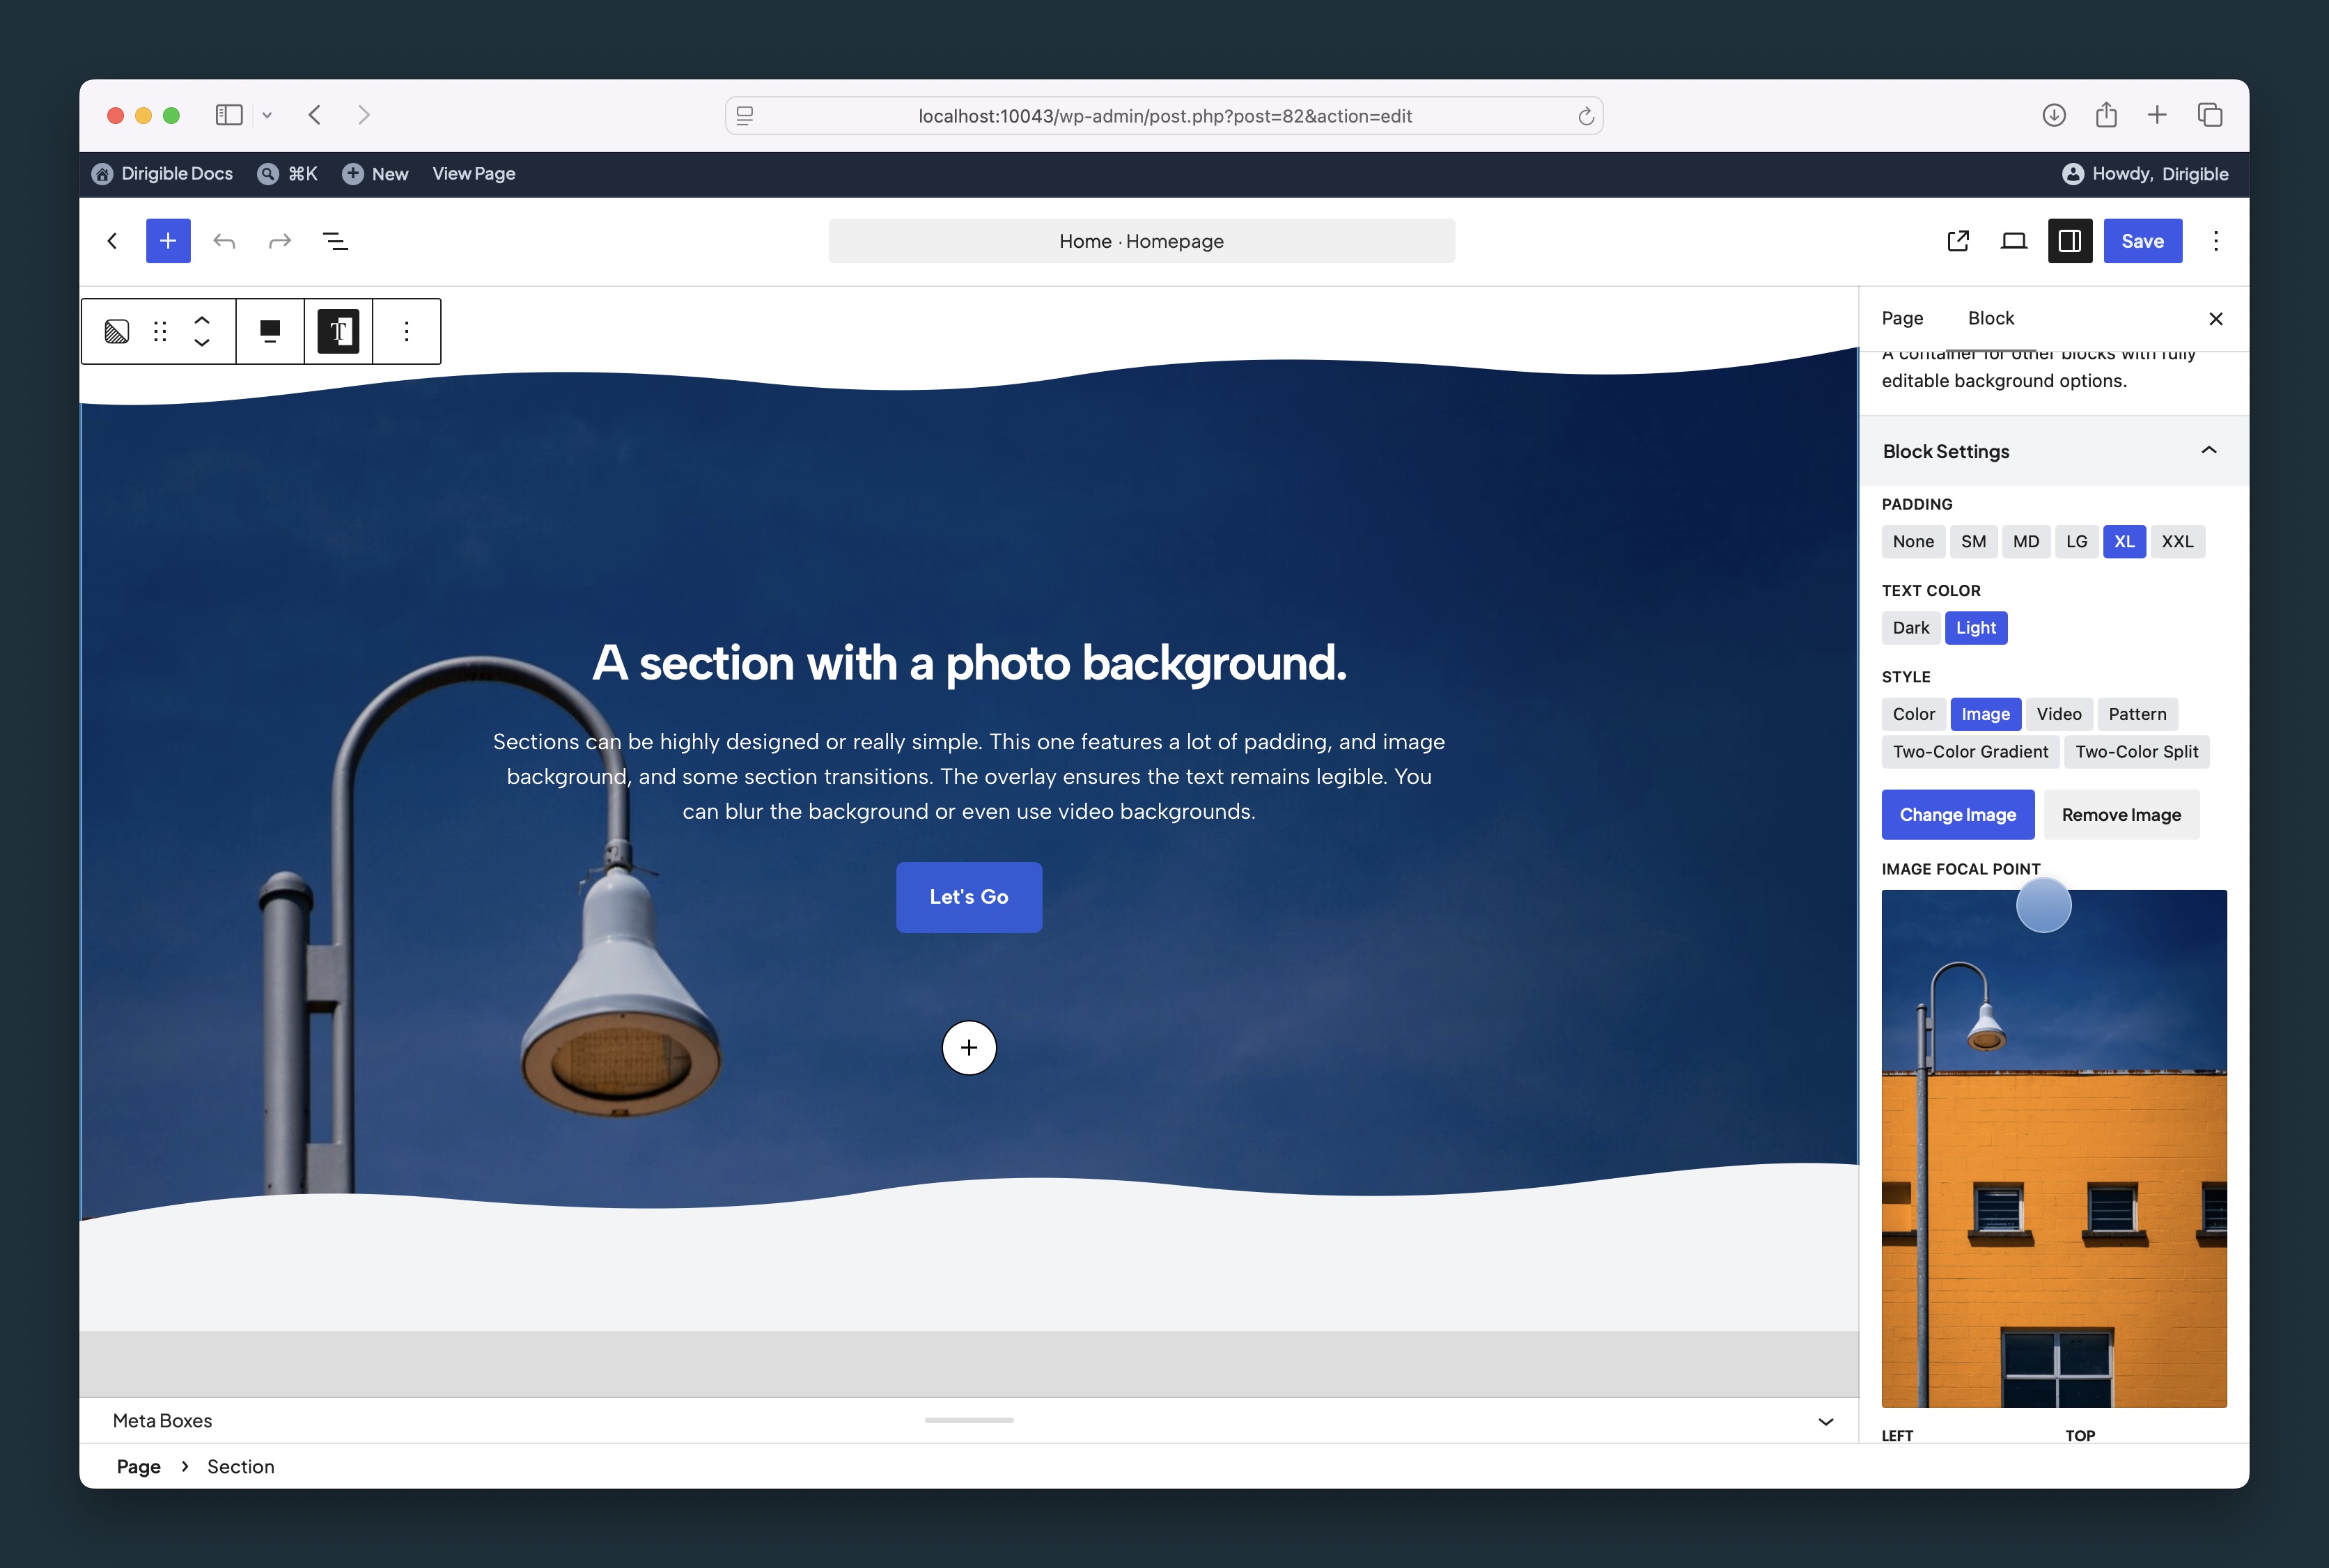Click the view page external link icon
Screen dimensions: 2329x1568
click(x=1958, y=241)
